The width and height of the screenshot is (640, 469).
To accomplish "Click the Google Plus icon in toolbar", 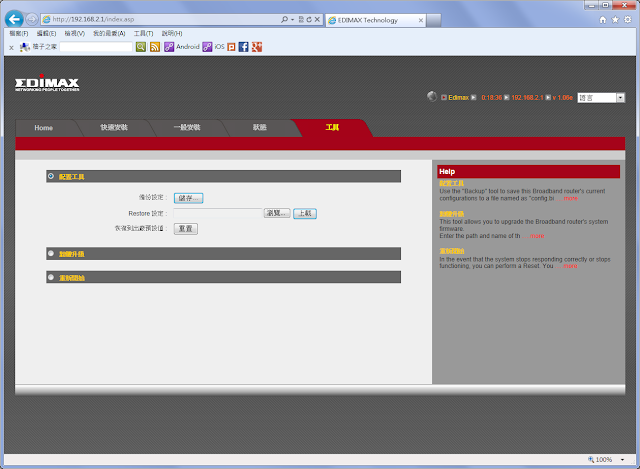I will 257,47.
